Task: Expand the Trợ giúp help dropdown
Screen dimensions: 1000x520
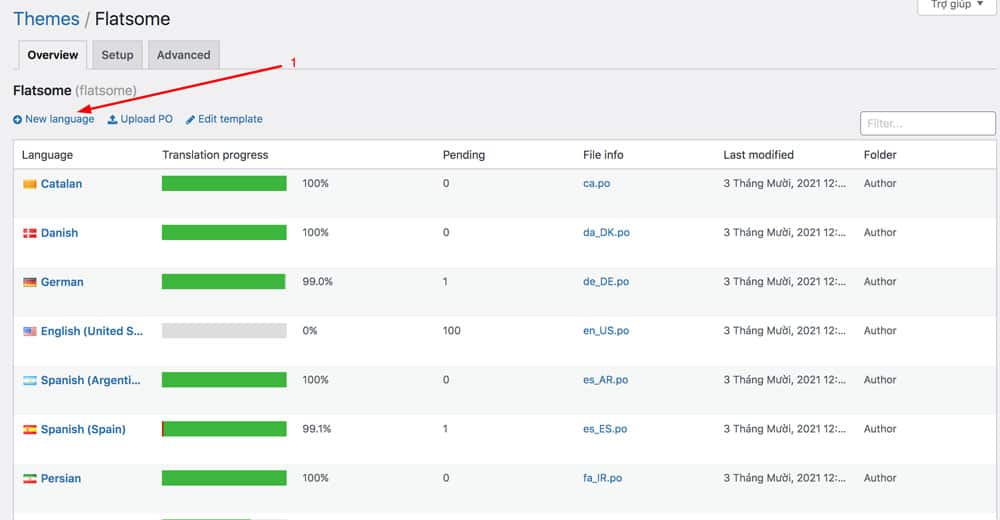Action: [956, 5]
